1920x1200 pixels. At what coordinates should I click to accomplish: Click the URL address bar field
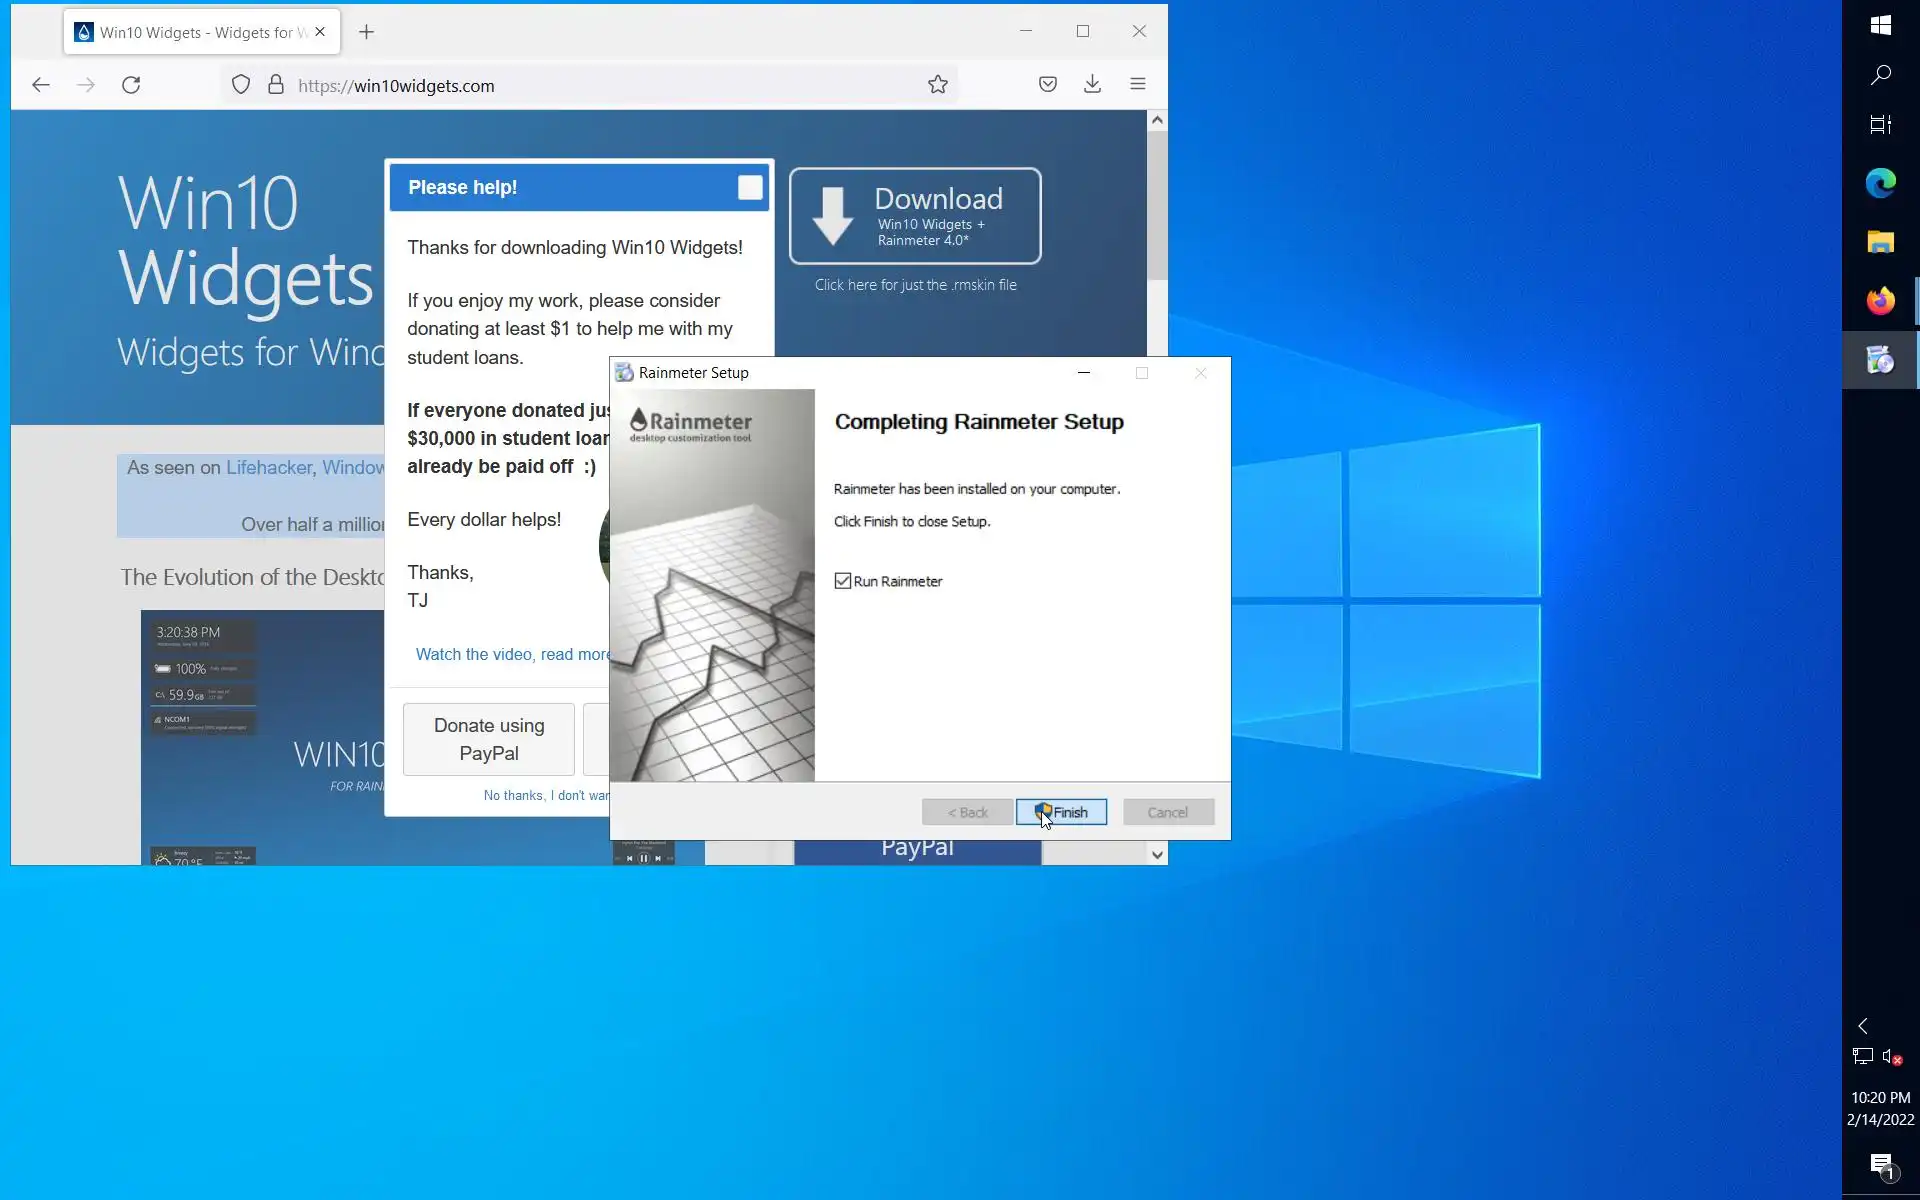click(600, 85)
